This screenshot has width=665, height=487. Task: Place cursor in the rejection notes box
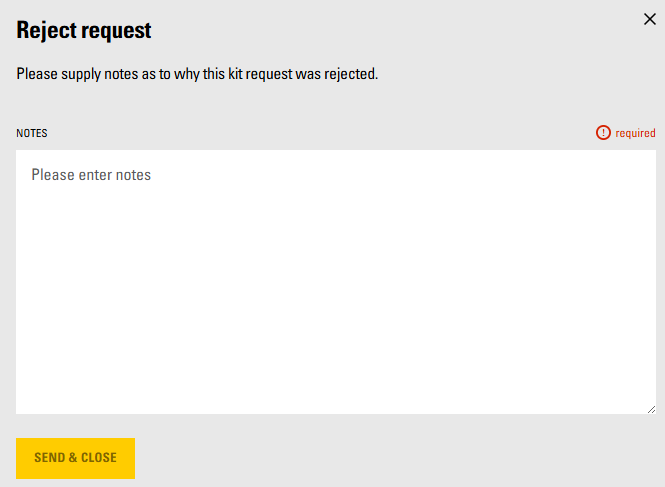coord(336,282)
